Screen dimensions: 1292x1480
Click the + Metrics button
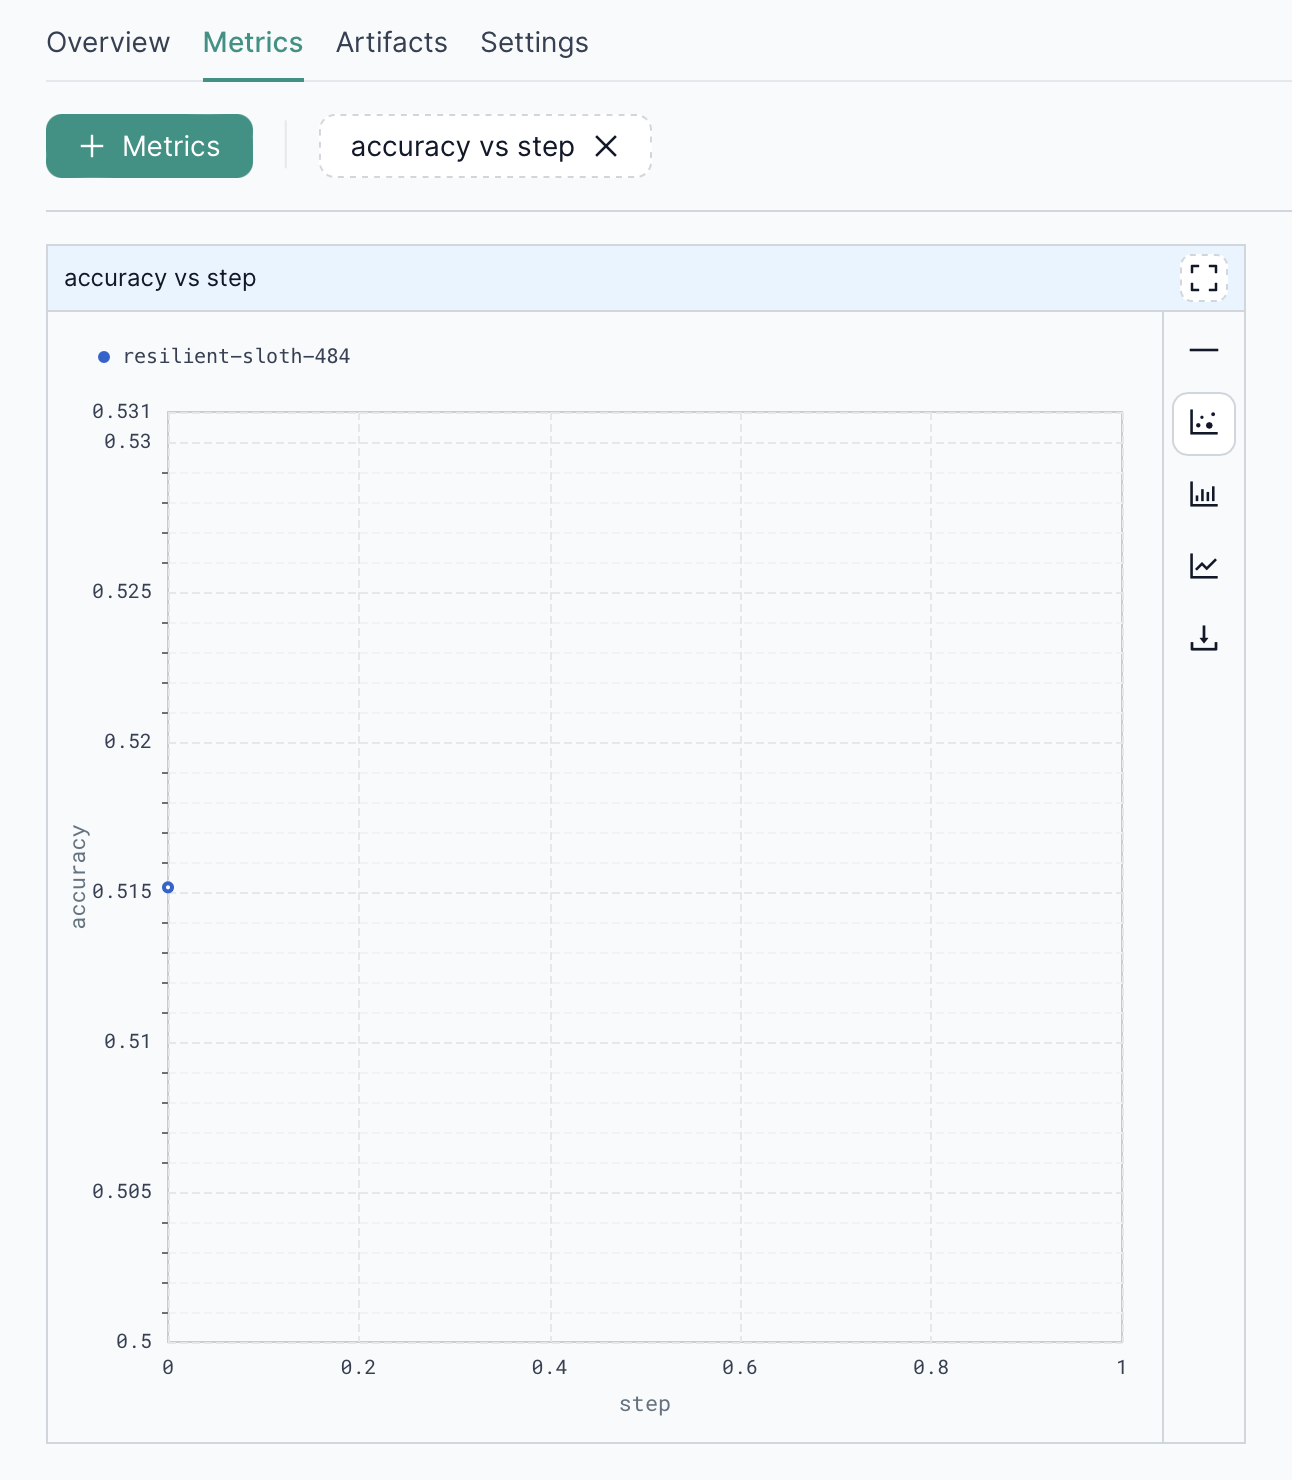[x=149, y=146]
